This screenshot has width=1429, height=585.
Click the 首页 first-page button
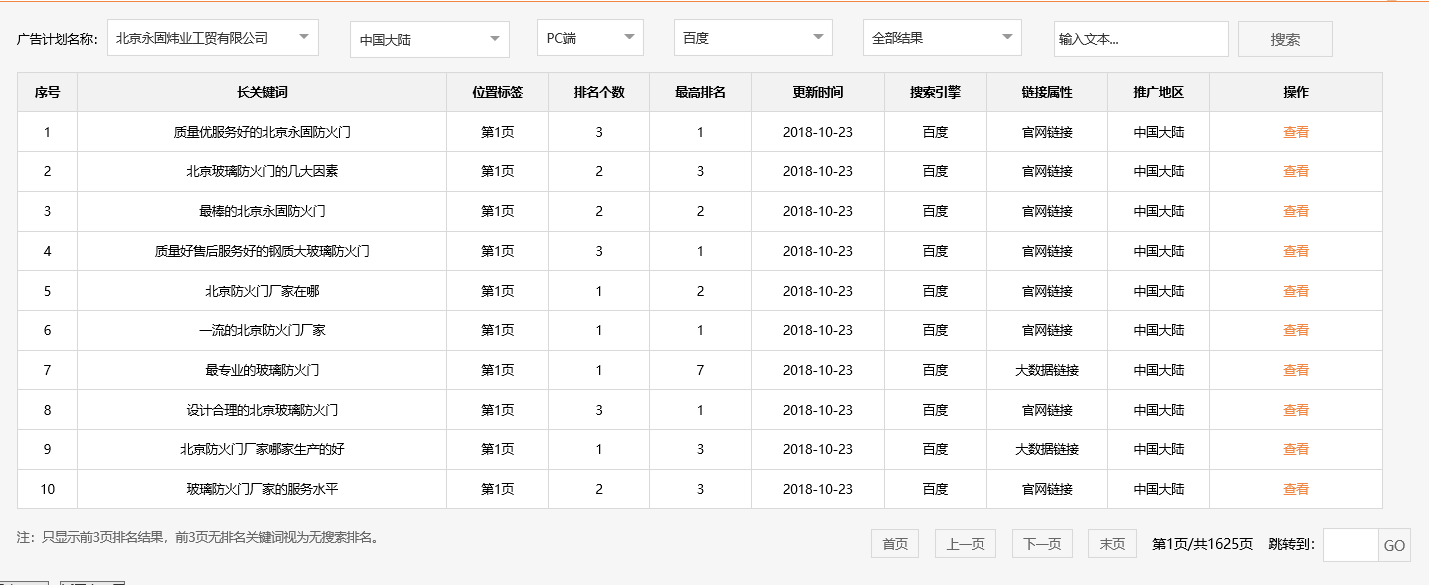coord(894,543)
